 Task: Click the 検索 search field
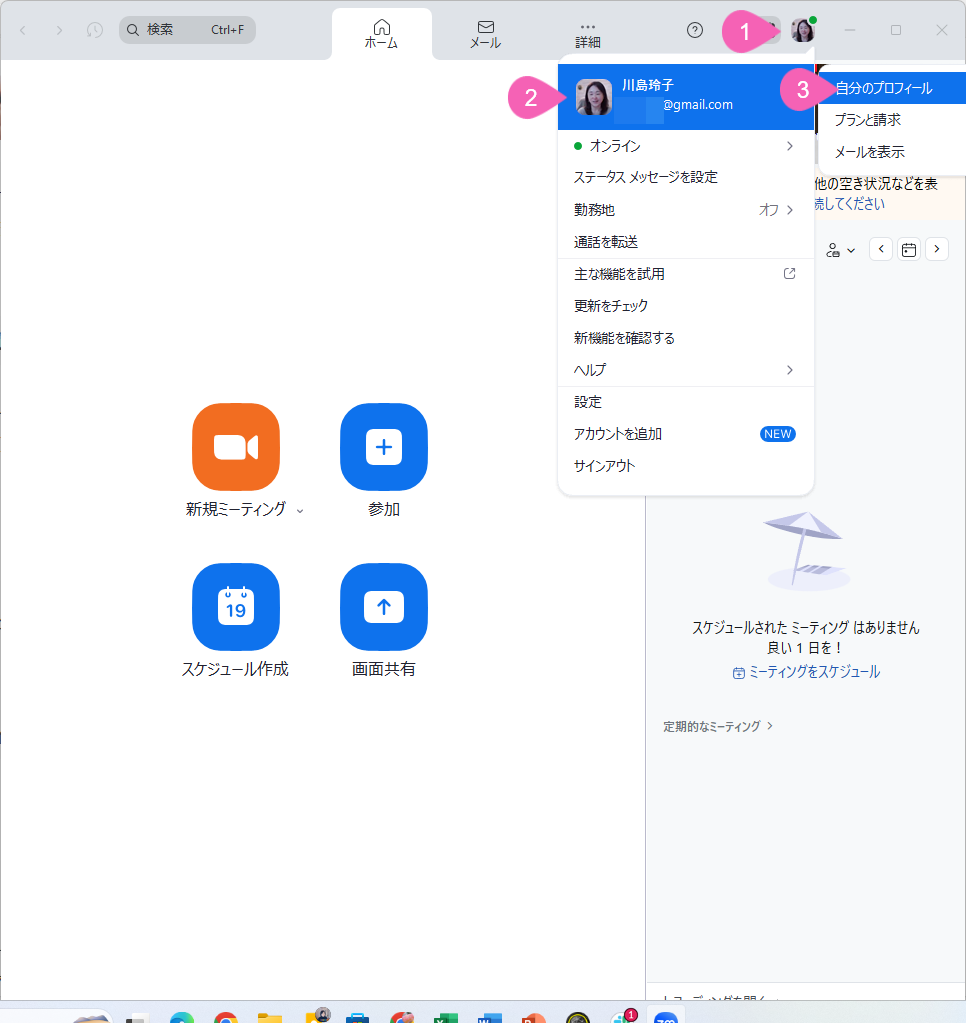pyautogui.click(x=187, y=30)
